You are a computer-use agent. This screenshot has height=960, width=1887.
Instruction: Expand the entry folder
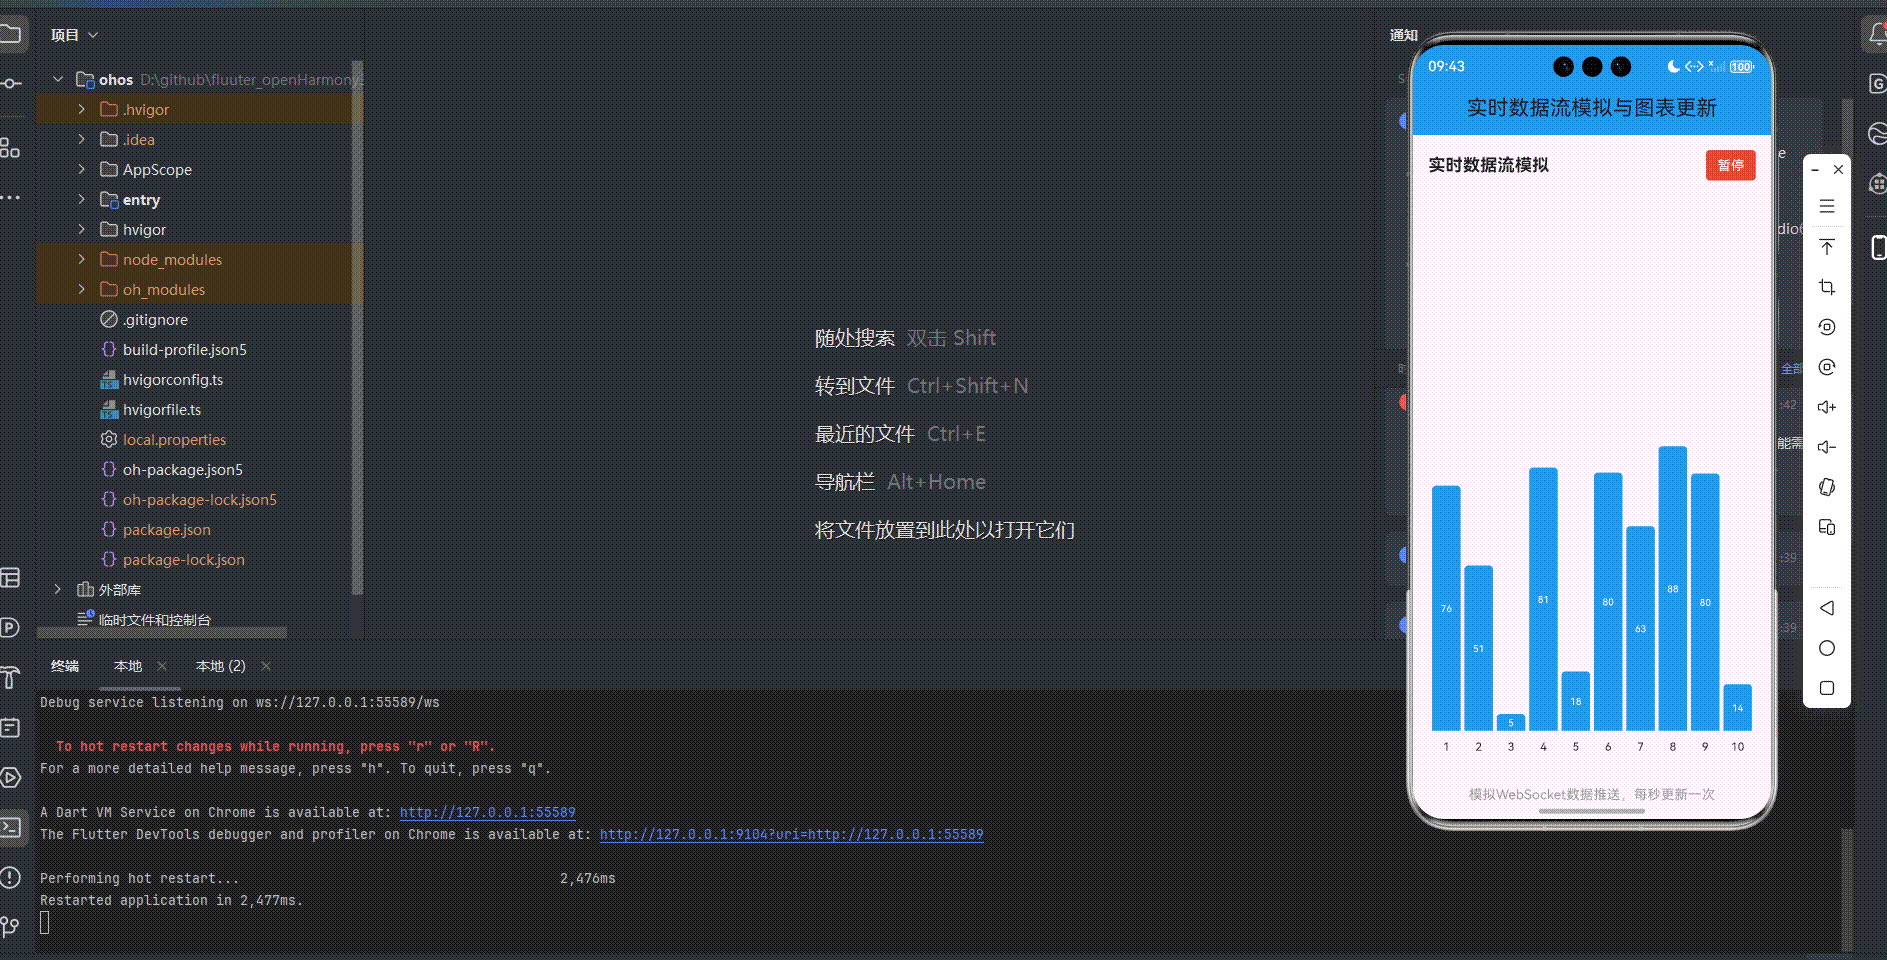click(81, 199)
